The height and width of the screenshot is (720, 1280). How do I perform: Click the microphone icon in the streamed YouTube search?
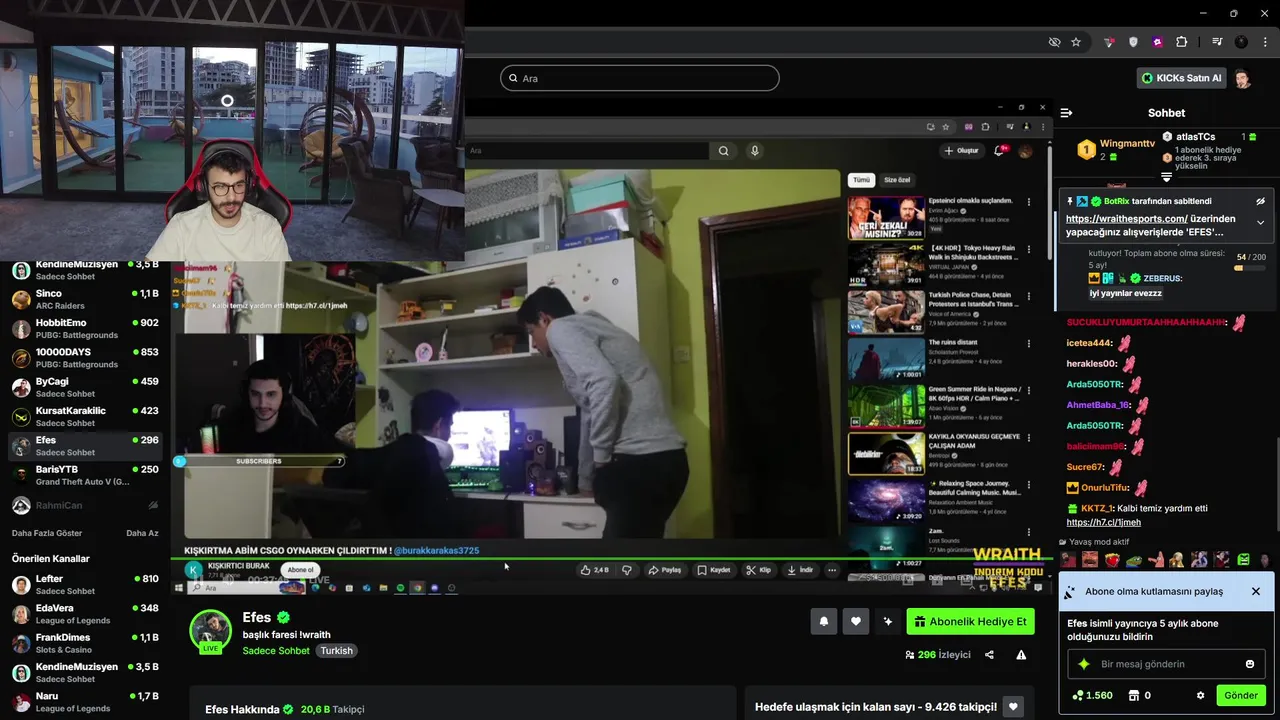pyautogui.click(x=755, y=151)
